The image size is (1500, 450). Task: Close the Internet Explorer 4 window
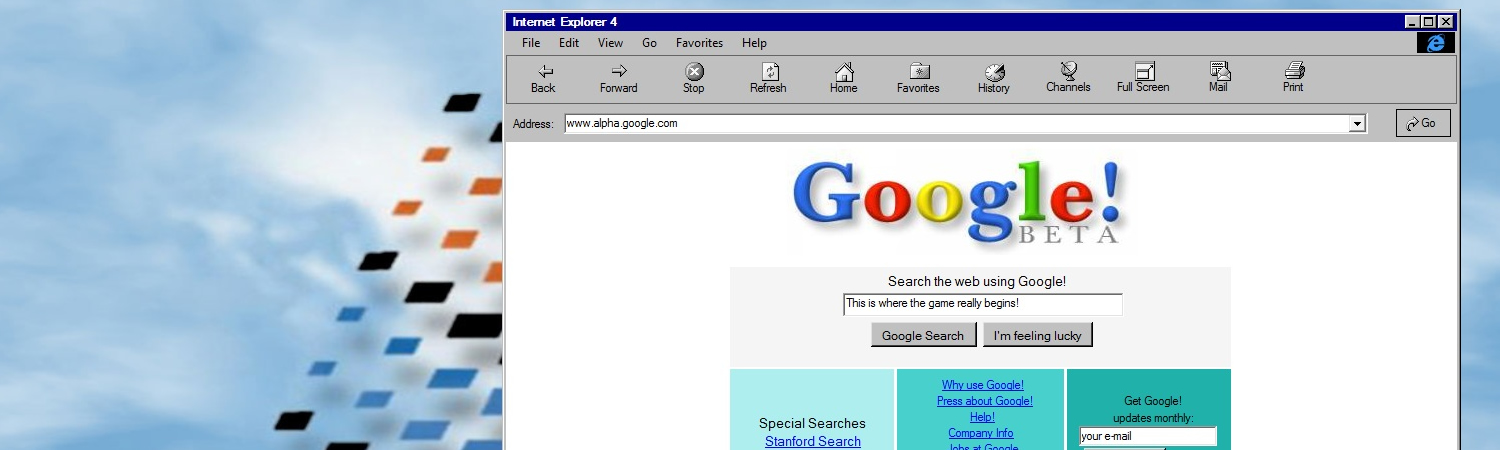tap(1446, 22)
